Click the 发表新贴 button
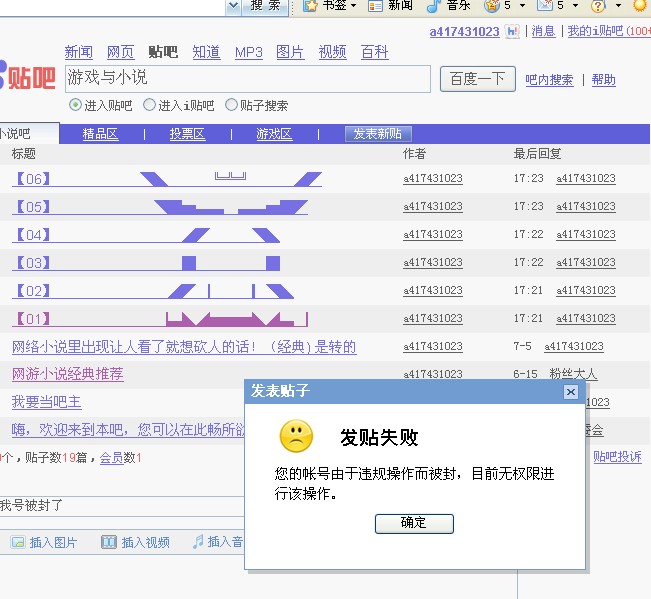Screen dimensions: 651x599 (378, 134)
